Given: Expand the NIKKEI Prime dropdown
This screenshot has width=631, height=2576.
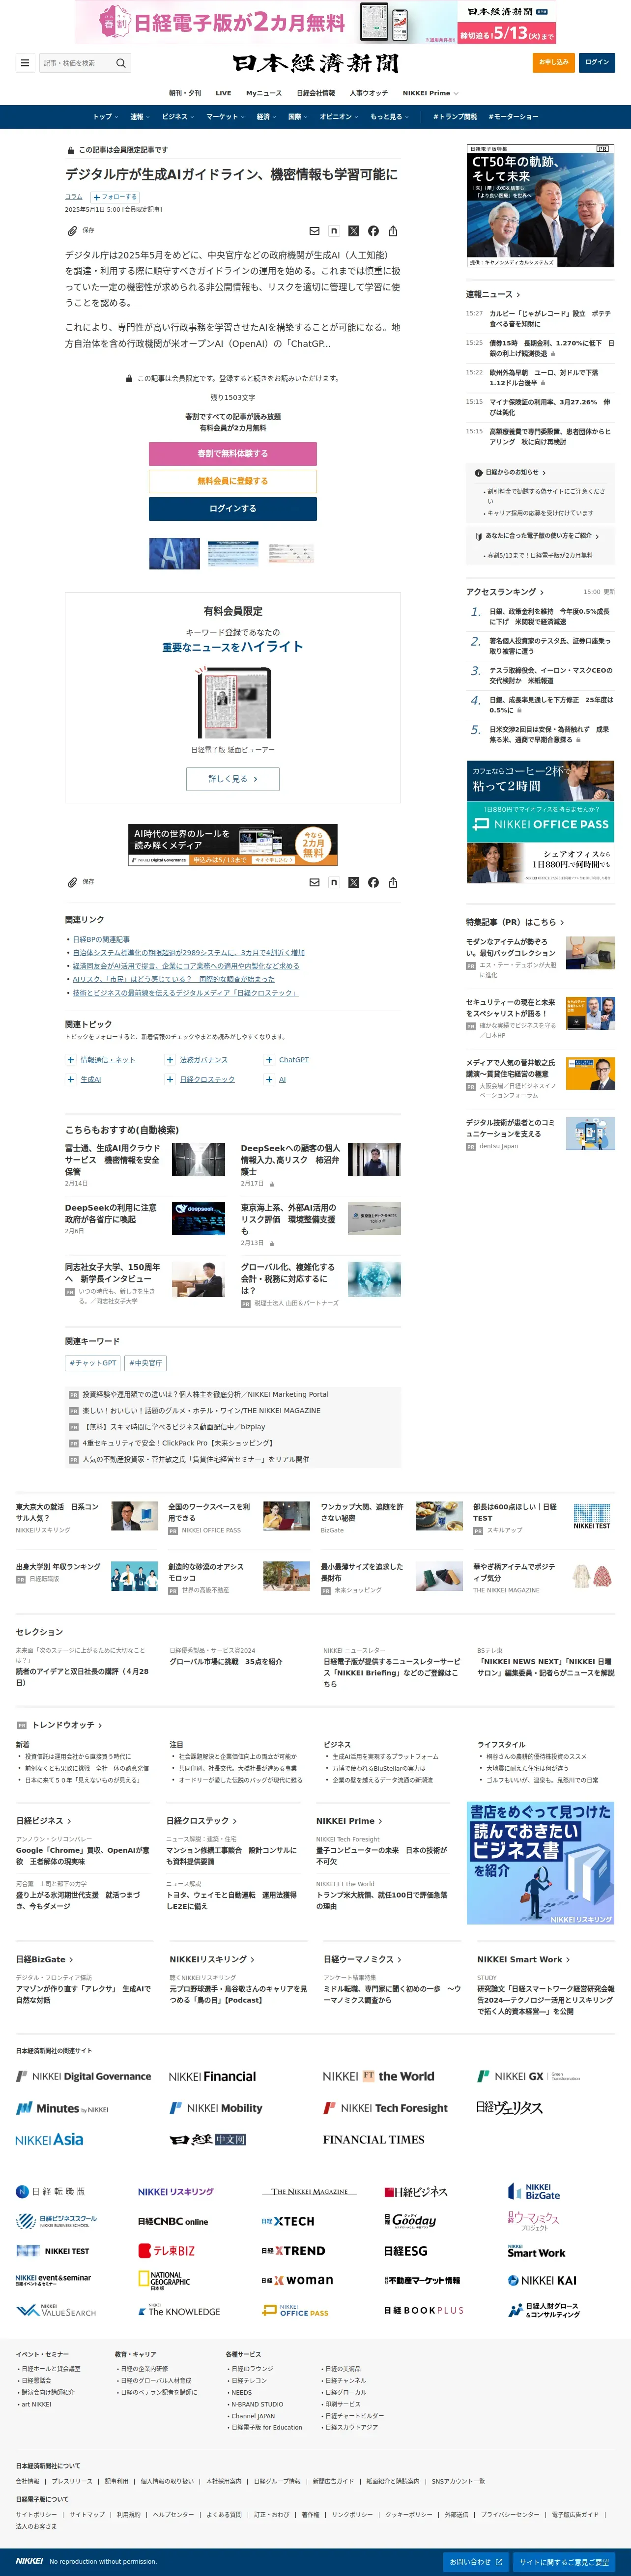Looking at the screenshot, I should point(431,93).
